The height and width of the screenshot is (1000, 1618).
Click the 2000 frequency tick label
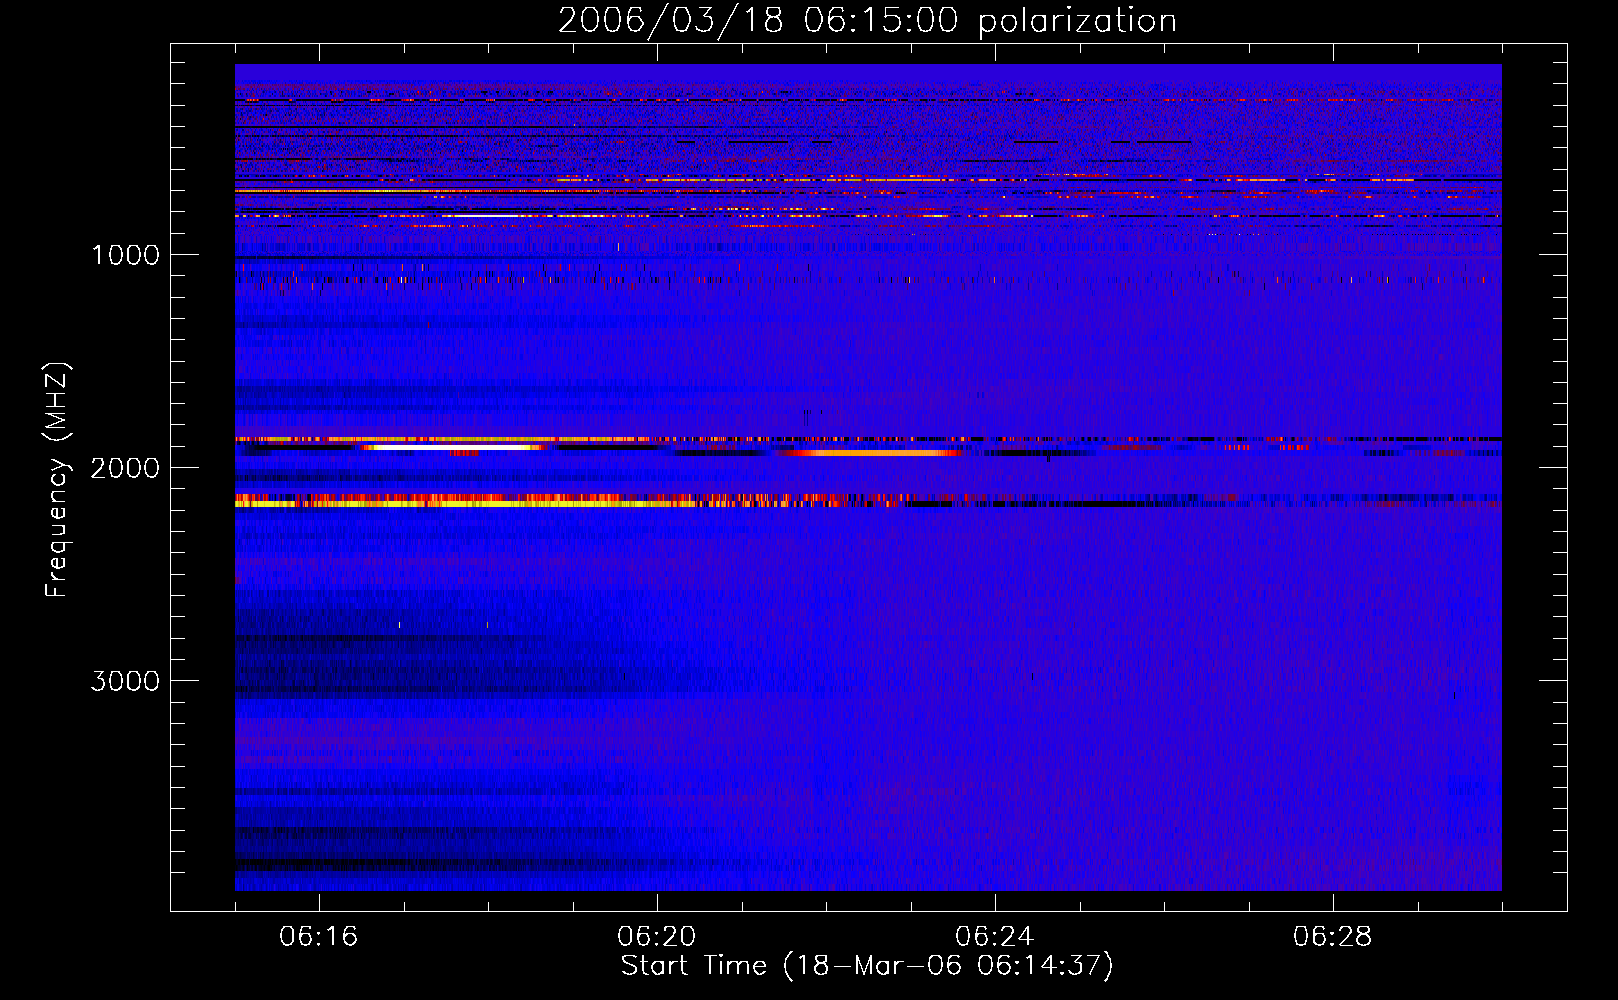tap(125, 468)
